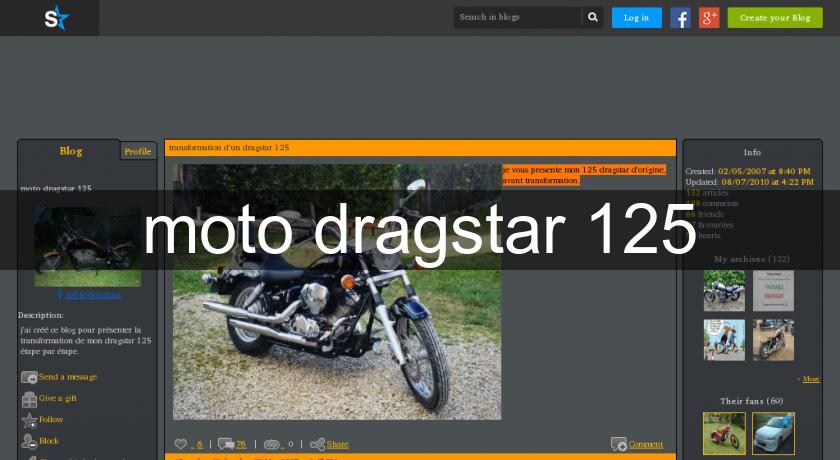Click the post title transformation d'un dragstar 125
The image size is (840, 460).
(229, 147)
